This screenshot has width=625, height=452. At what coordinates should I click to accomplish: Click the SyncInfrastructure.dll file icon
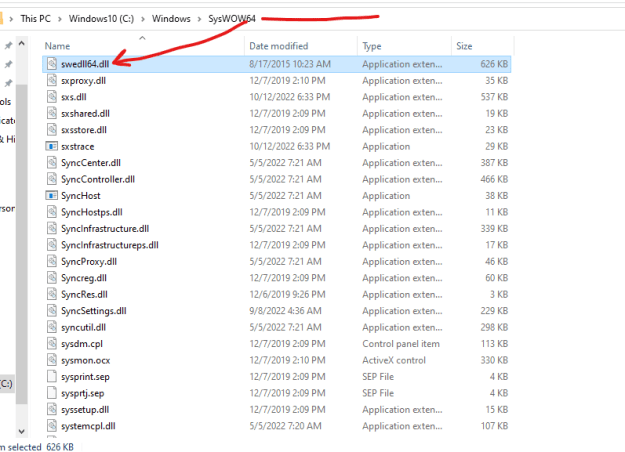[52, 228]
